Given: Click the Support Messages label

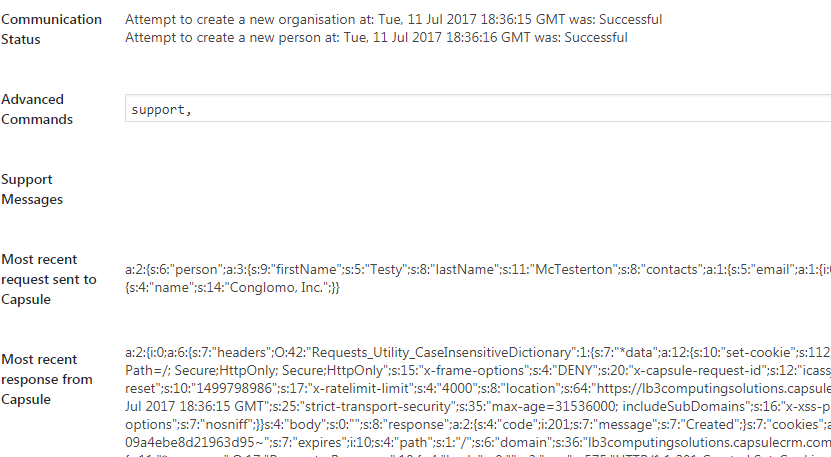Looking at the screenshot, I should pyautogui.click(x=32, y=189).
